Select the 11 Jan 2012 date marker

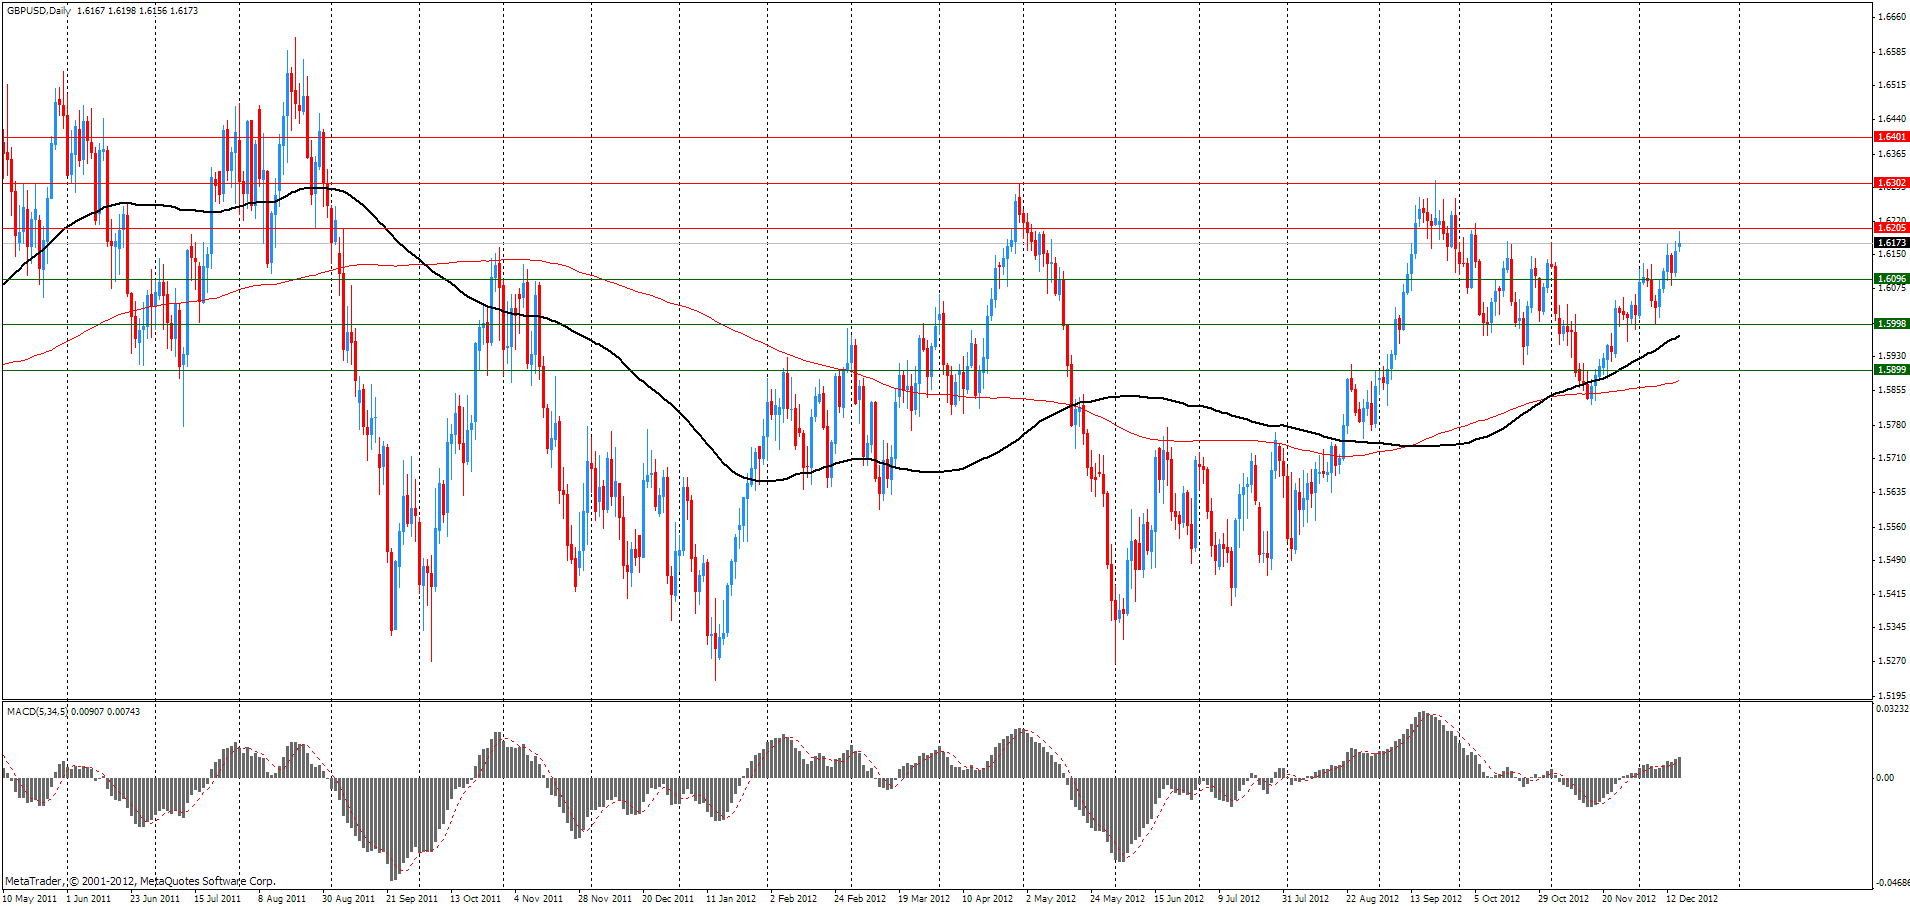point(731,898)
